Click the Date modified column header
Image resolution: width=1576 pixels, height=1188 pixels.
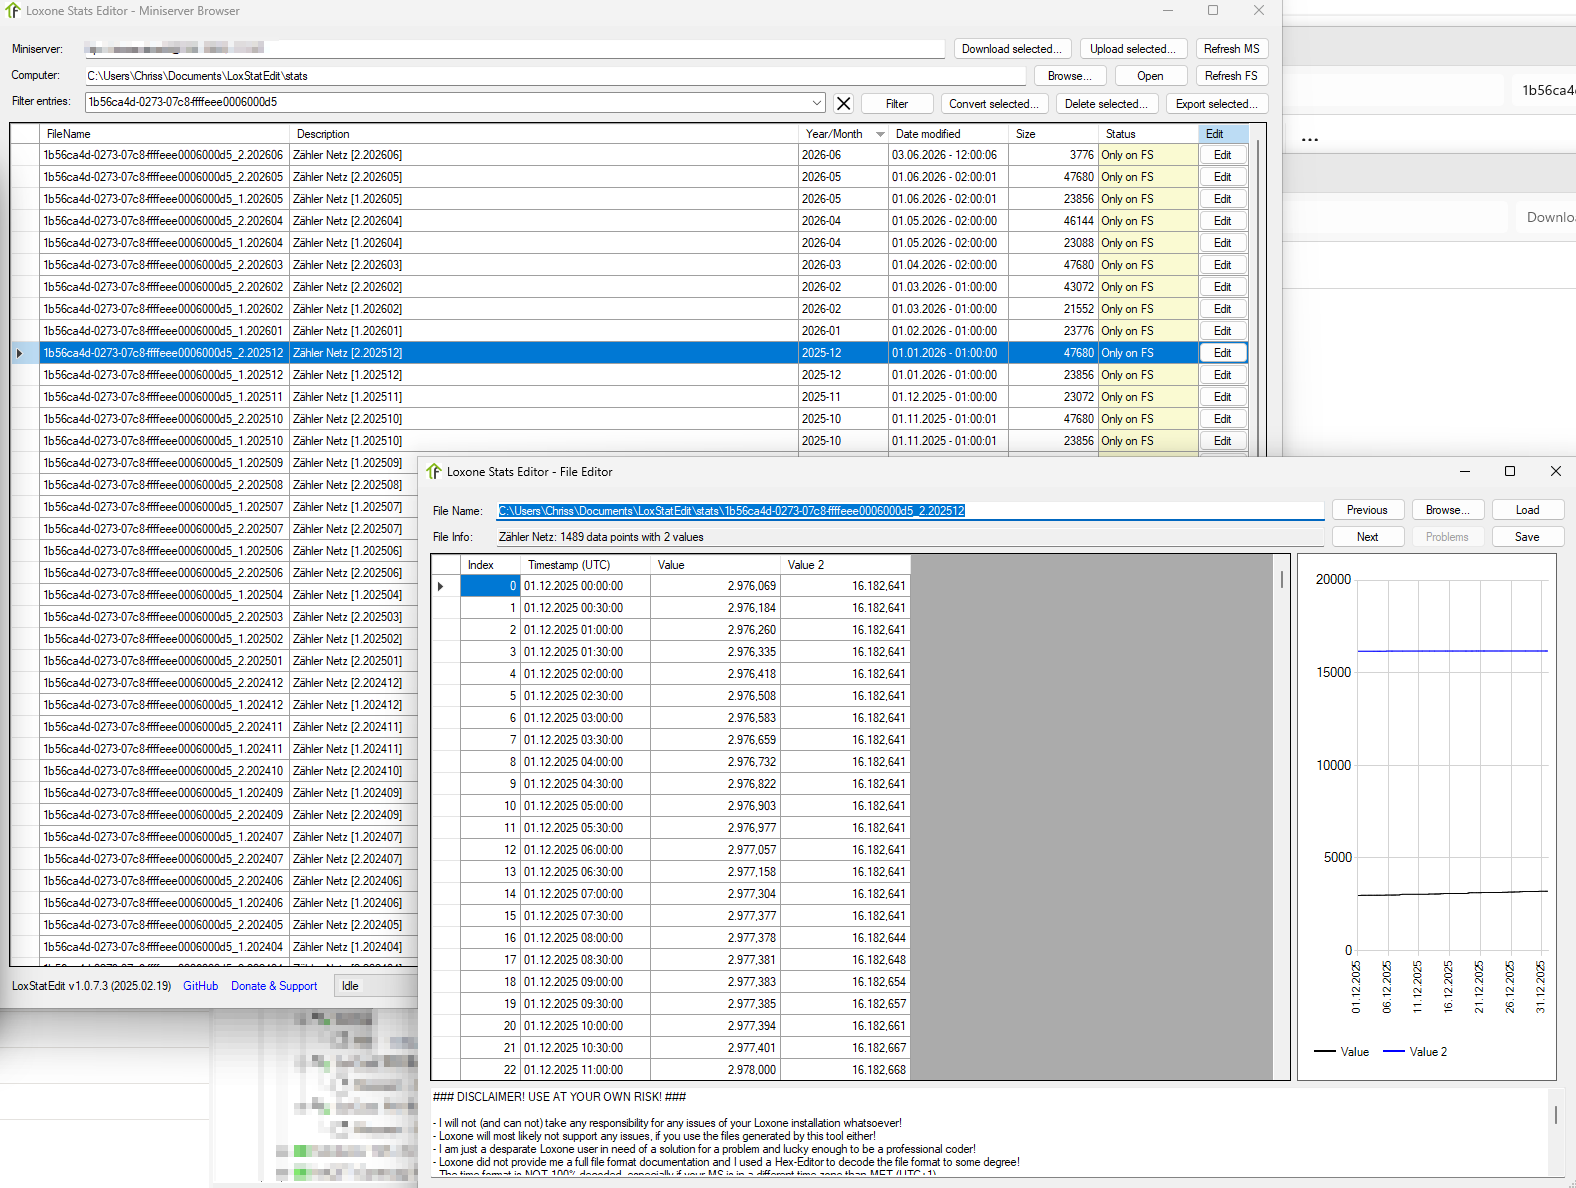(949, 134)
